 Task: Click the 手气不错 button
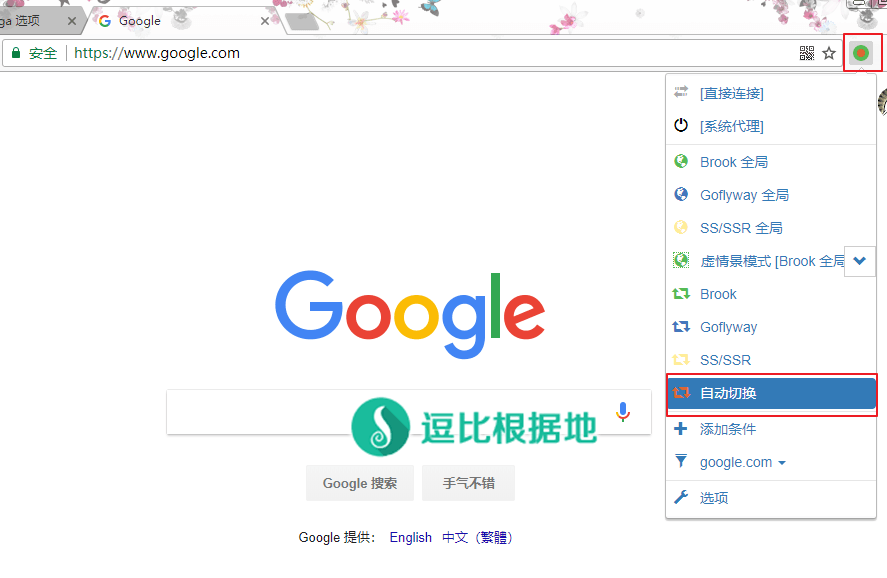point(468,483)
